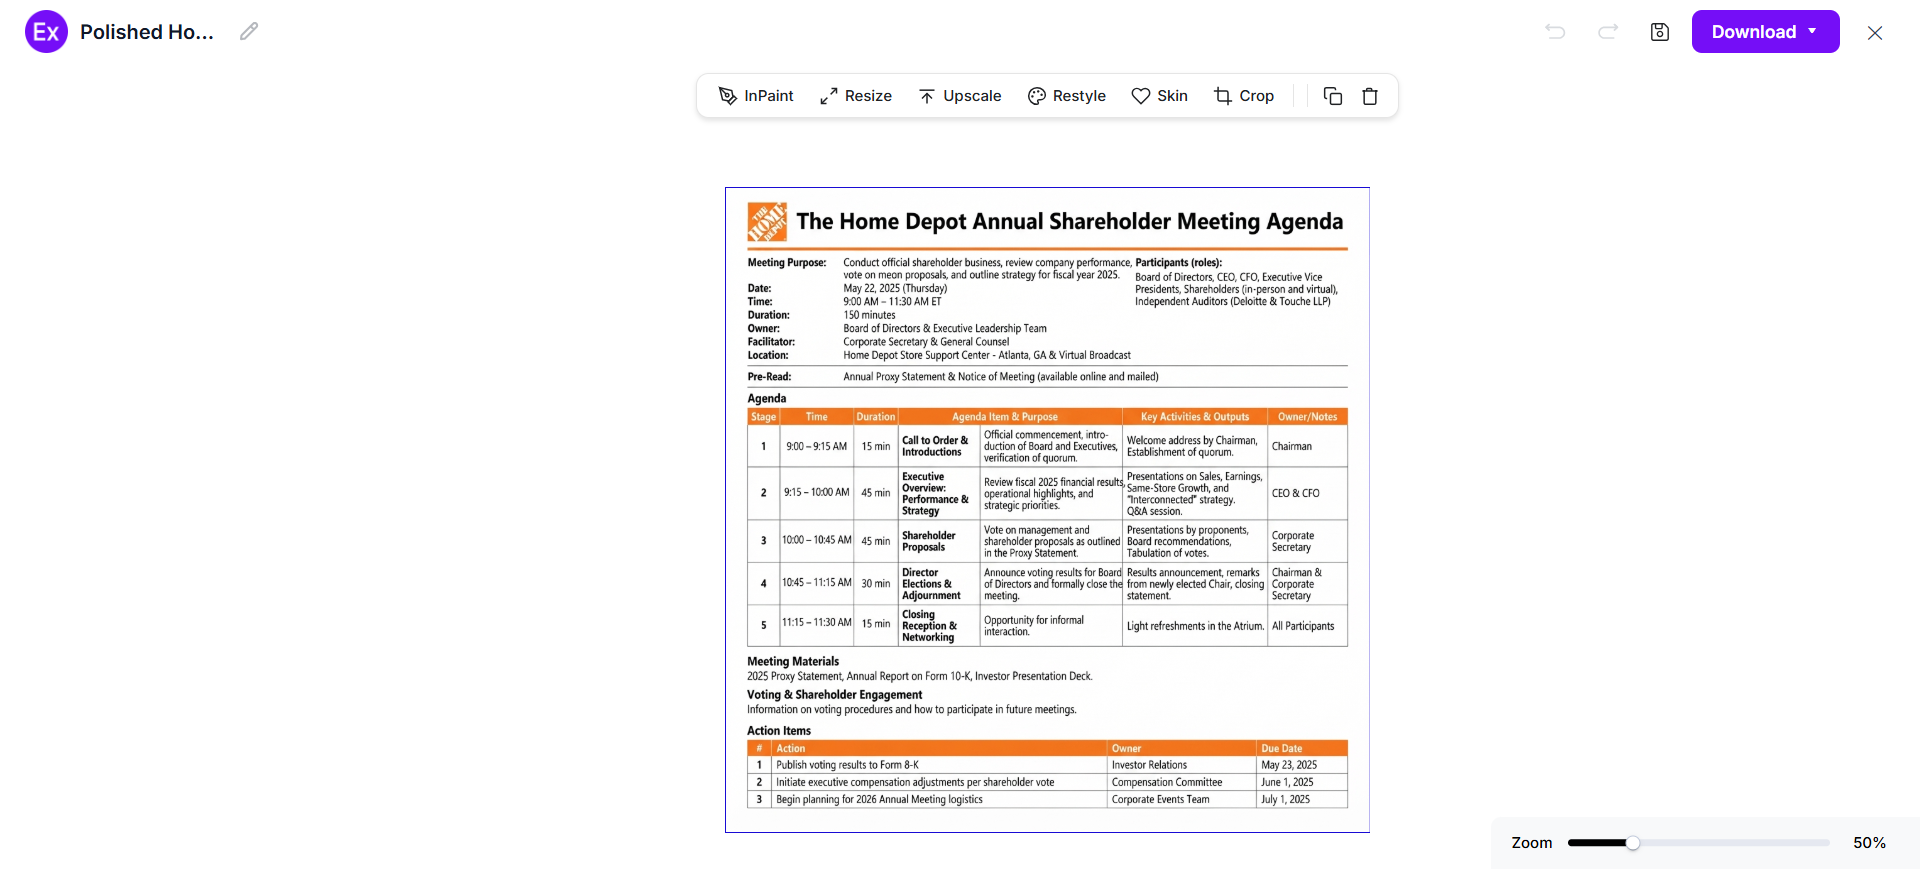Open the Skin tool
Image resolution: width=1920 pixels, height=869 pixels.
1160,96
